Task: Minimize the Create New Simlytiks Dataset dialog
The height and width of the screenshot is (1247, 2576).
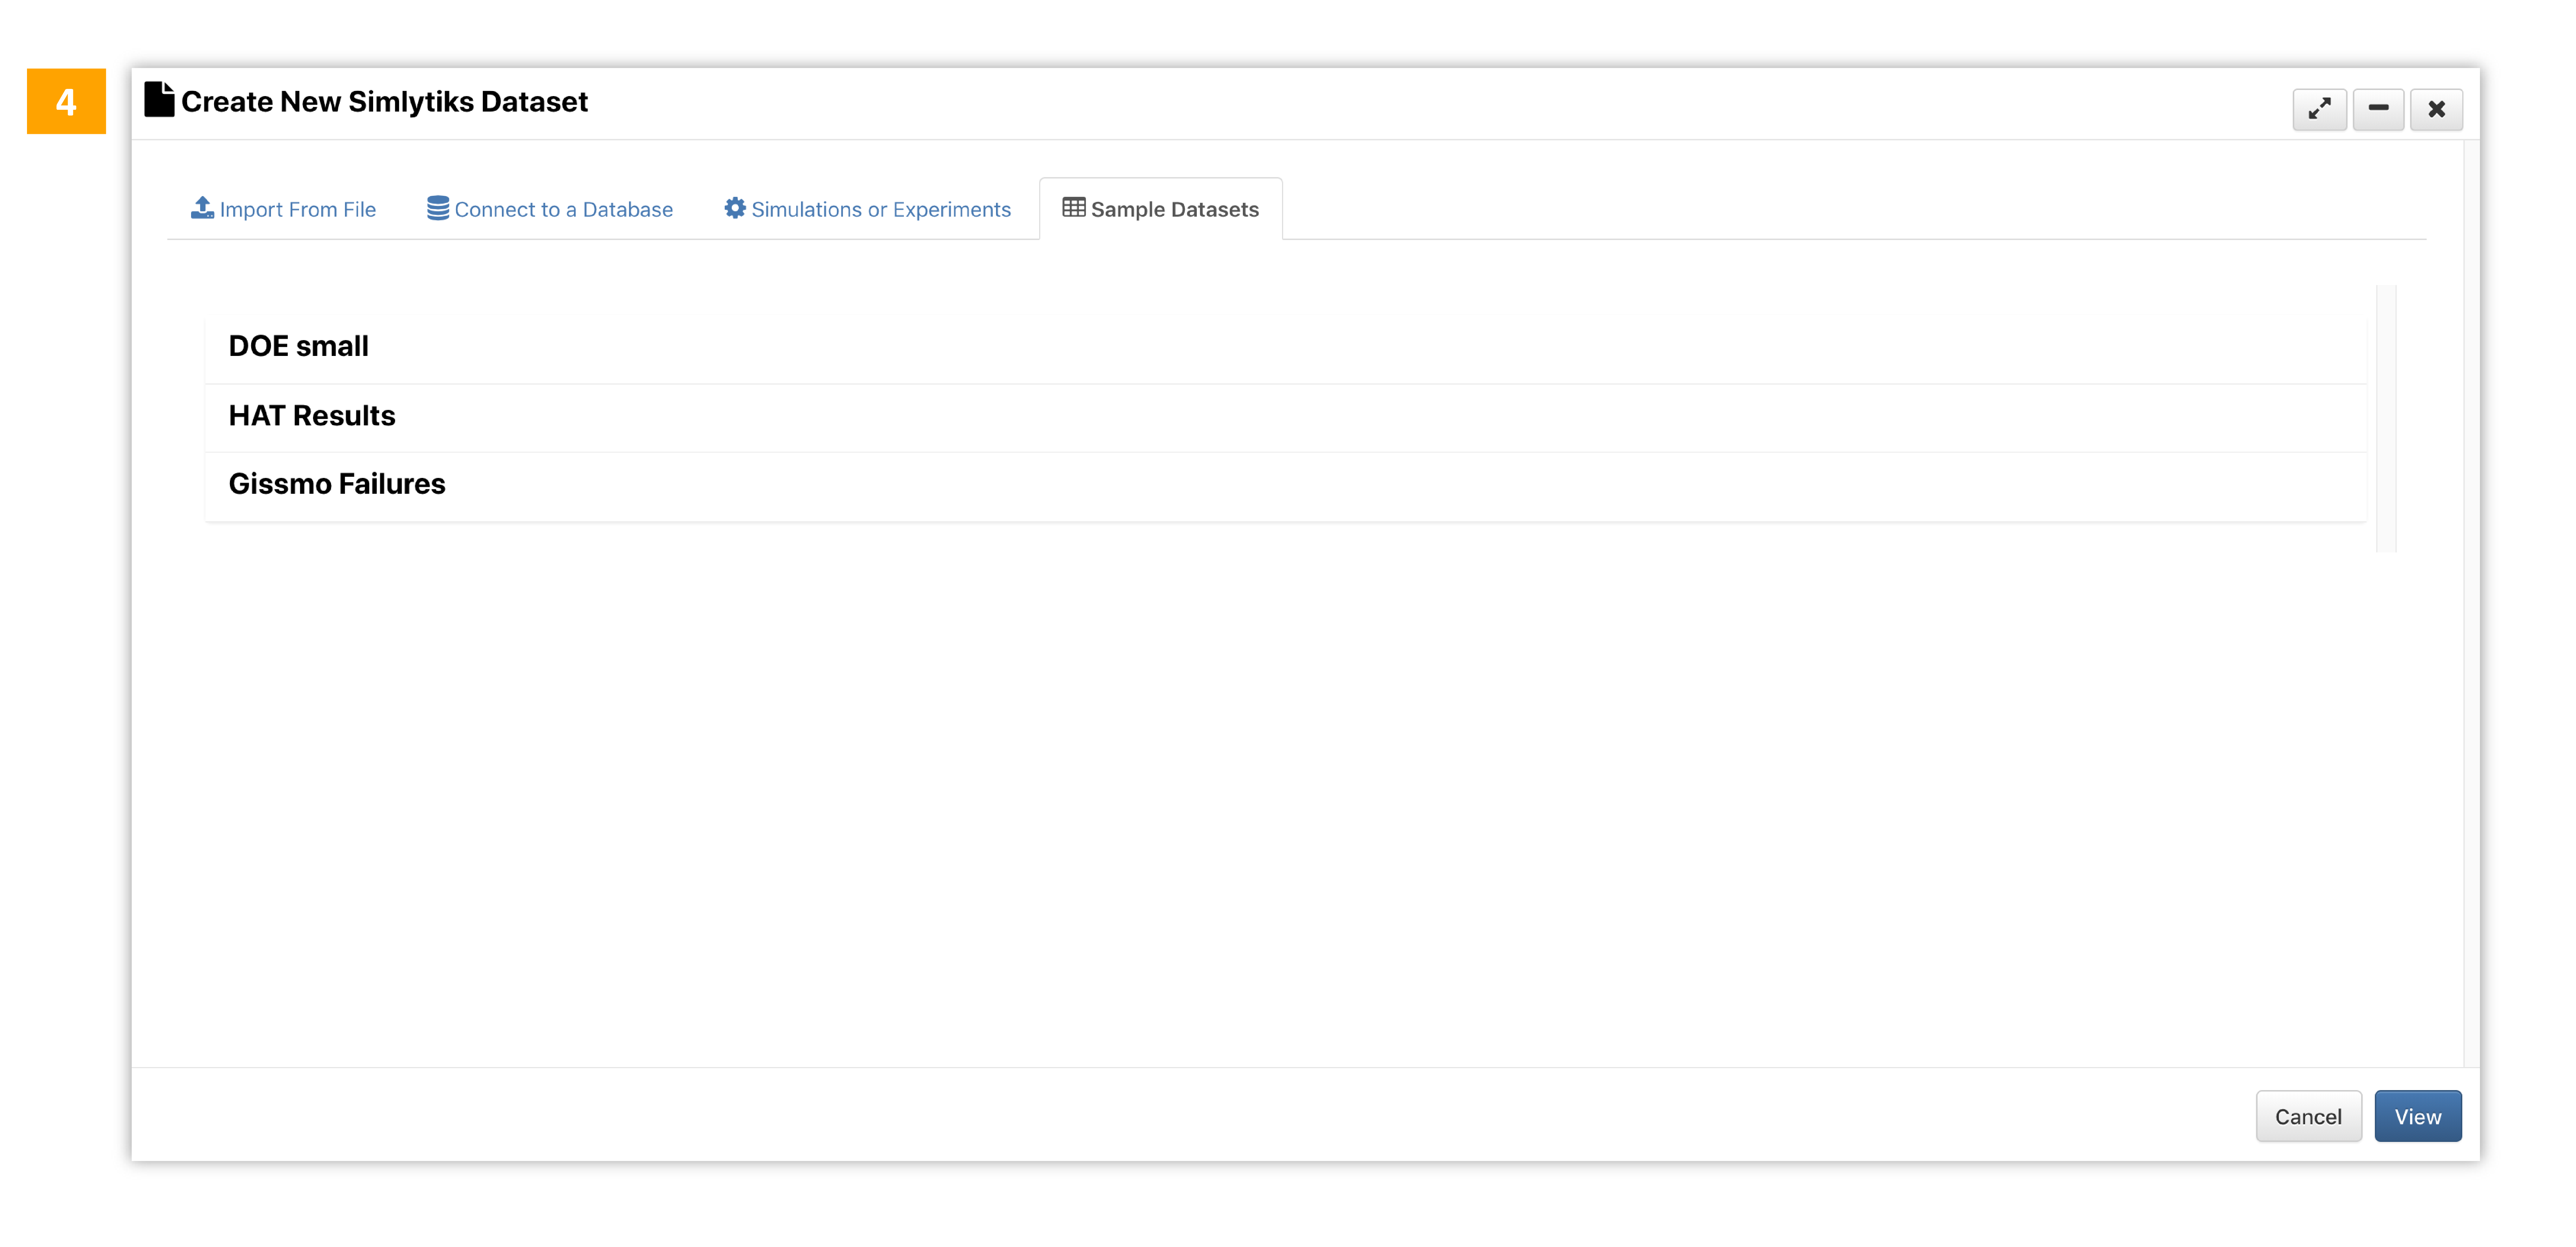Action: (2378, 109)
